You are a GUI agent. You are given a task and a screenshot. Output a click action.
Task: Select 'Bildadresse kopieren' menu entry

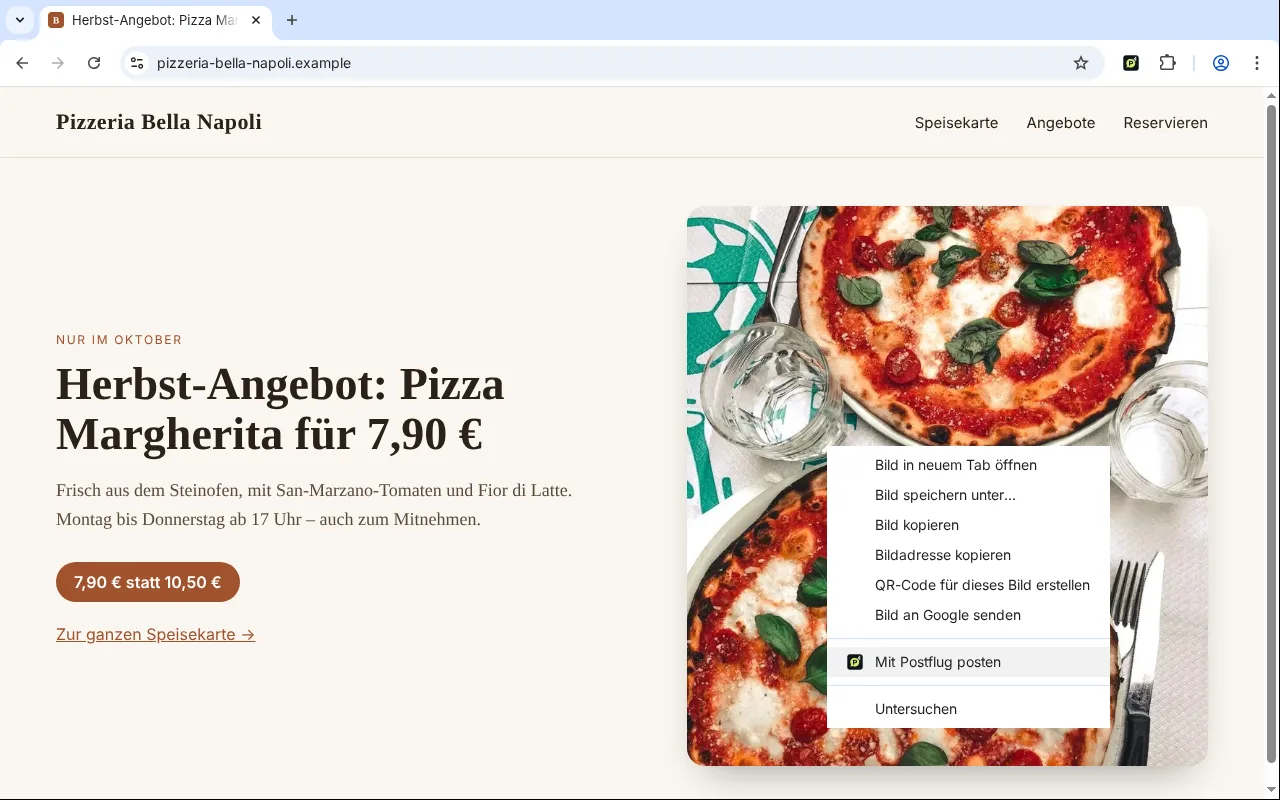pyautogui.click(x=968, y=555)
